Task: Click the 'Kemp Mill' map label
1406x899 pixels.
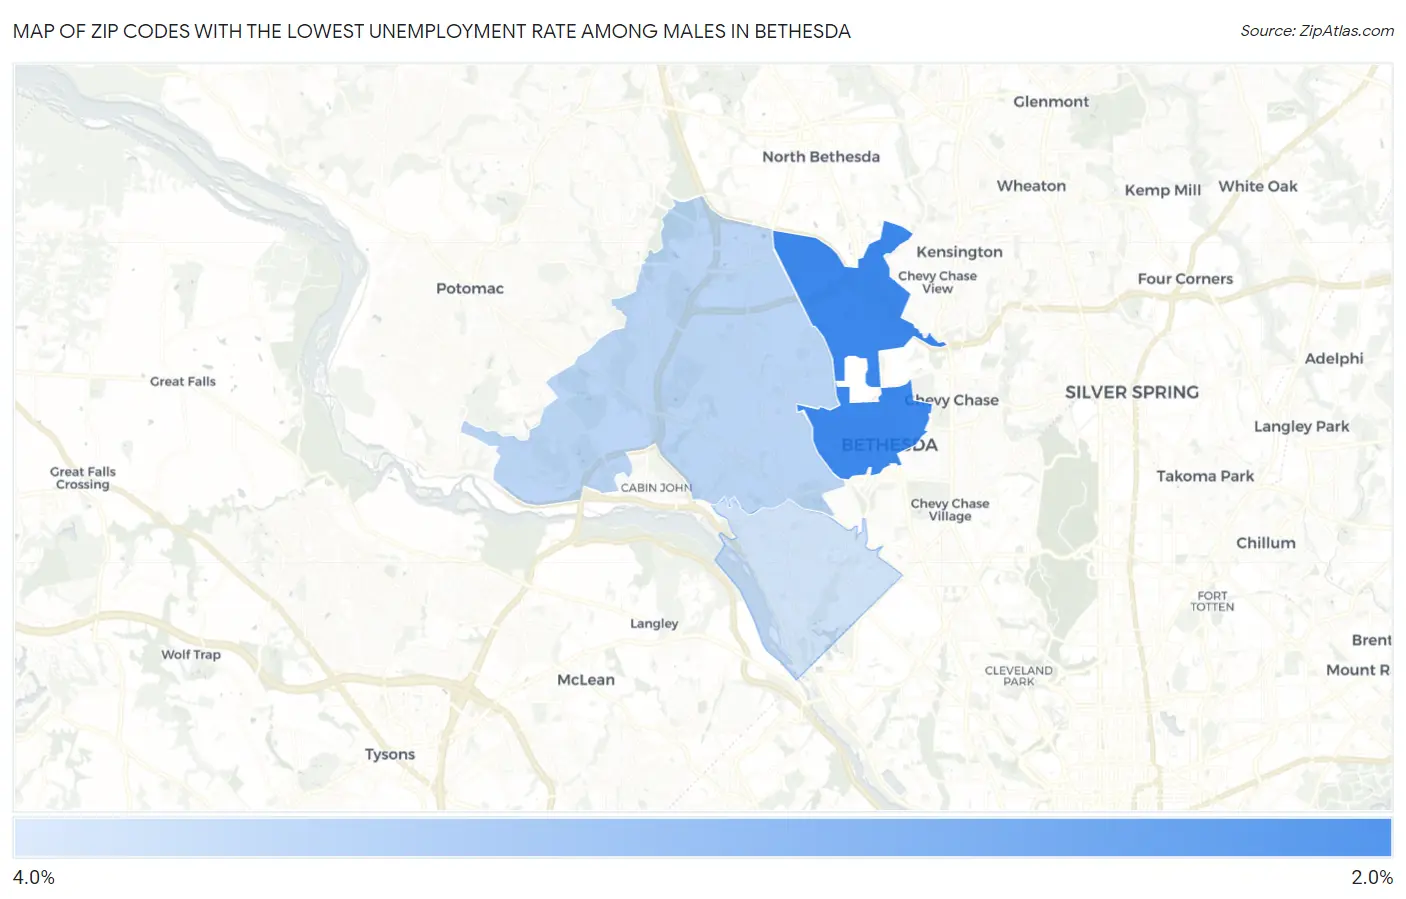Action: coord(1163,190)
